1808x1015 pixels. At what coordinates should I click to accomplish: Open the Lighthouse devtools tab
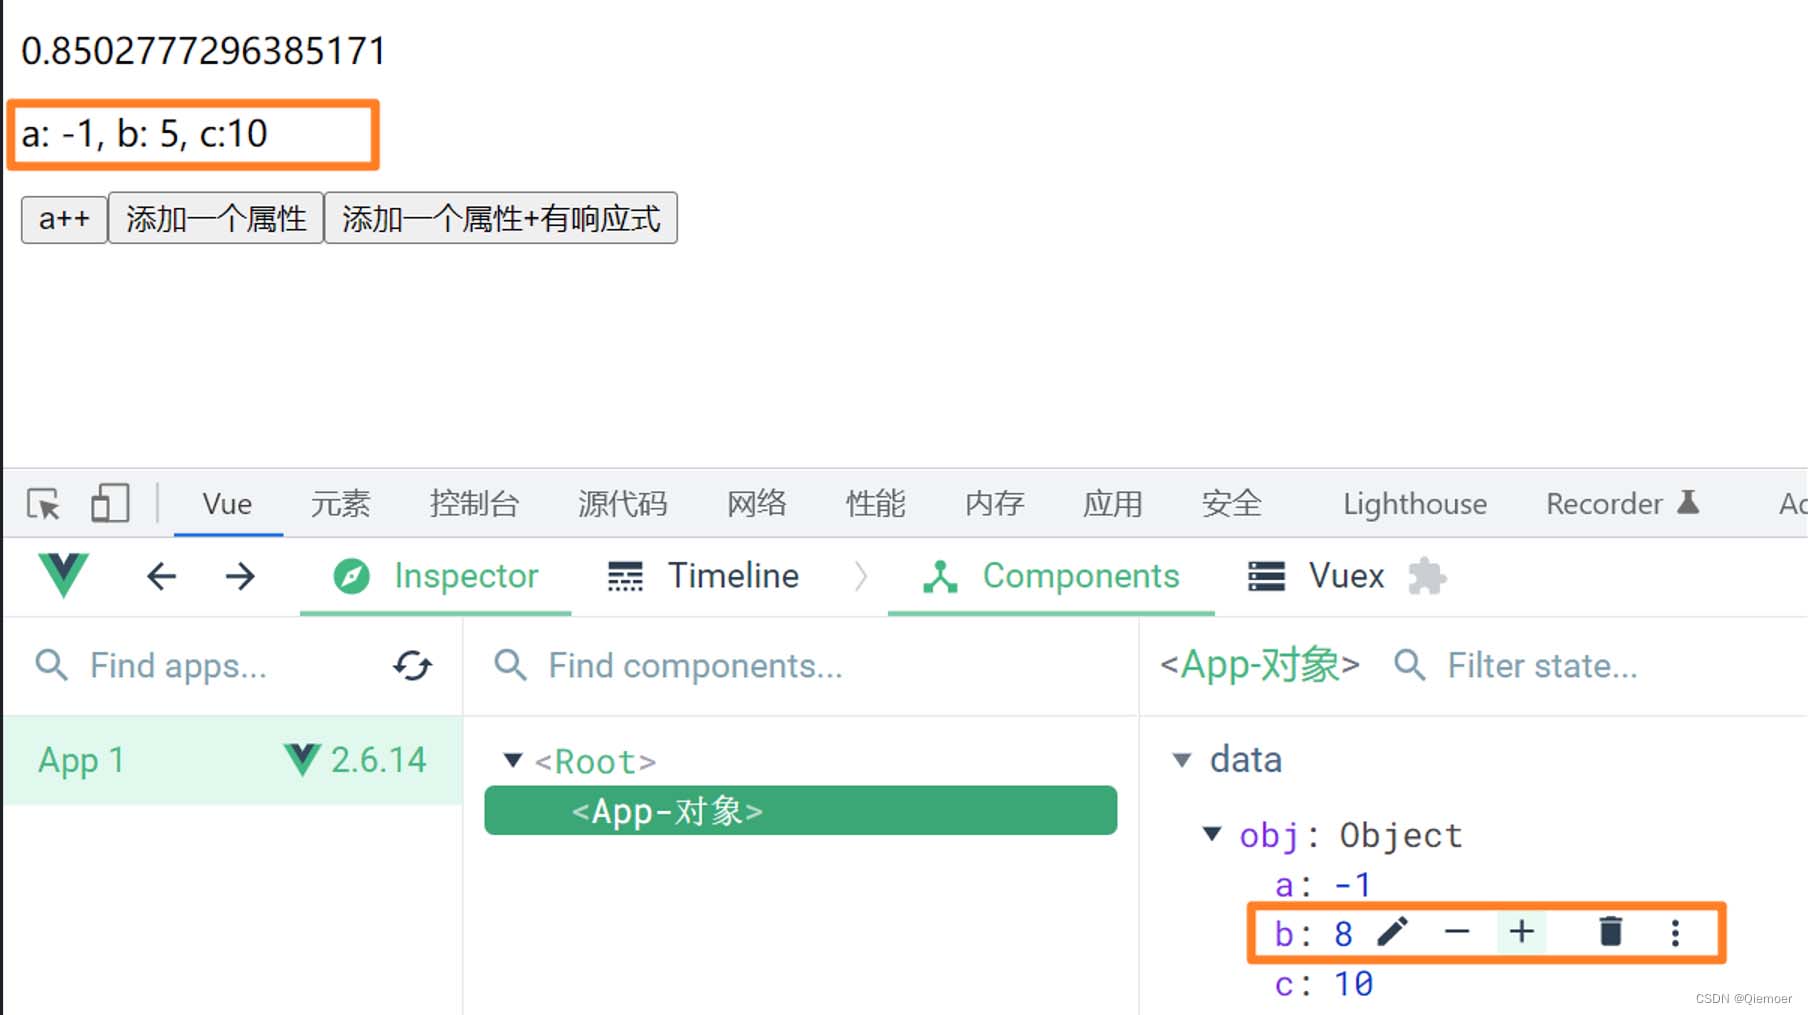point(1414,503)
